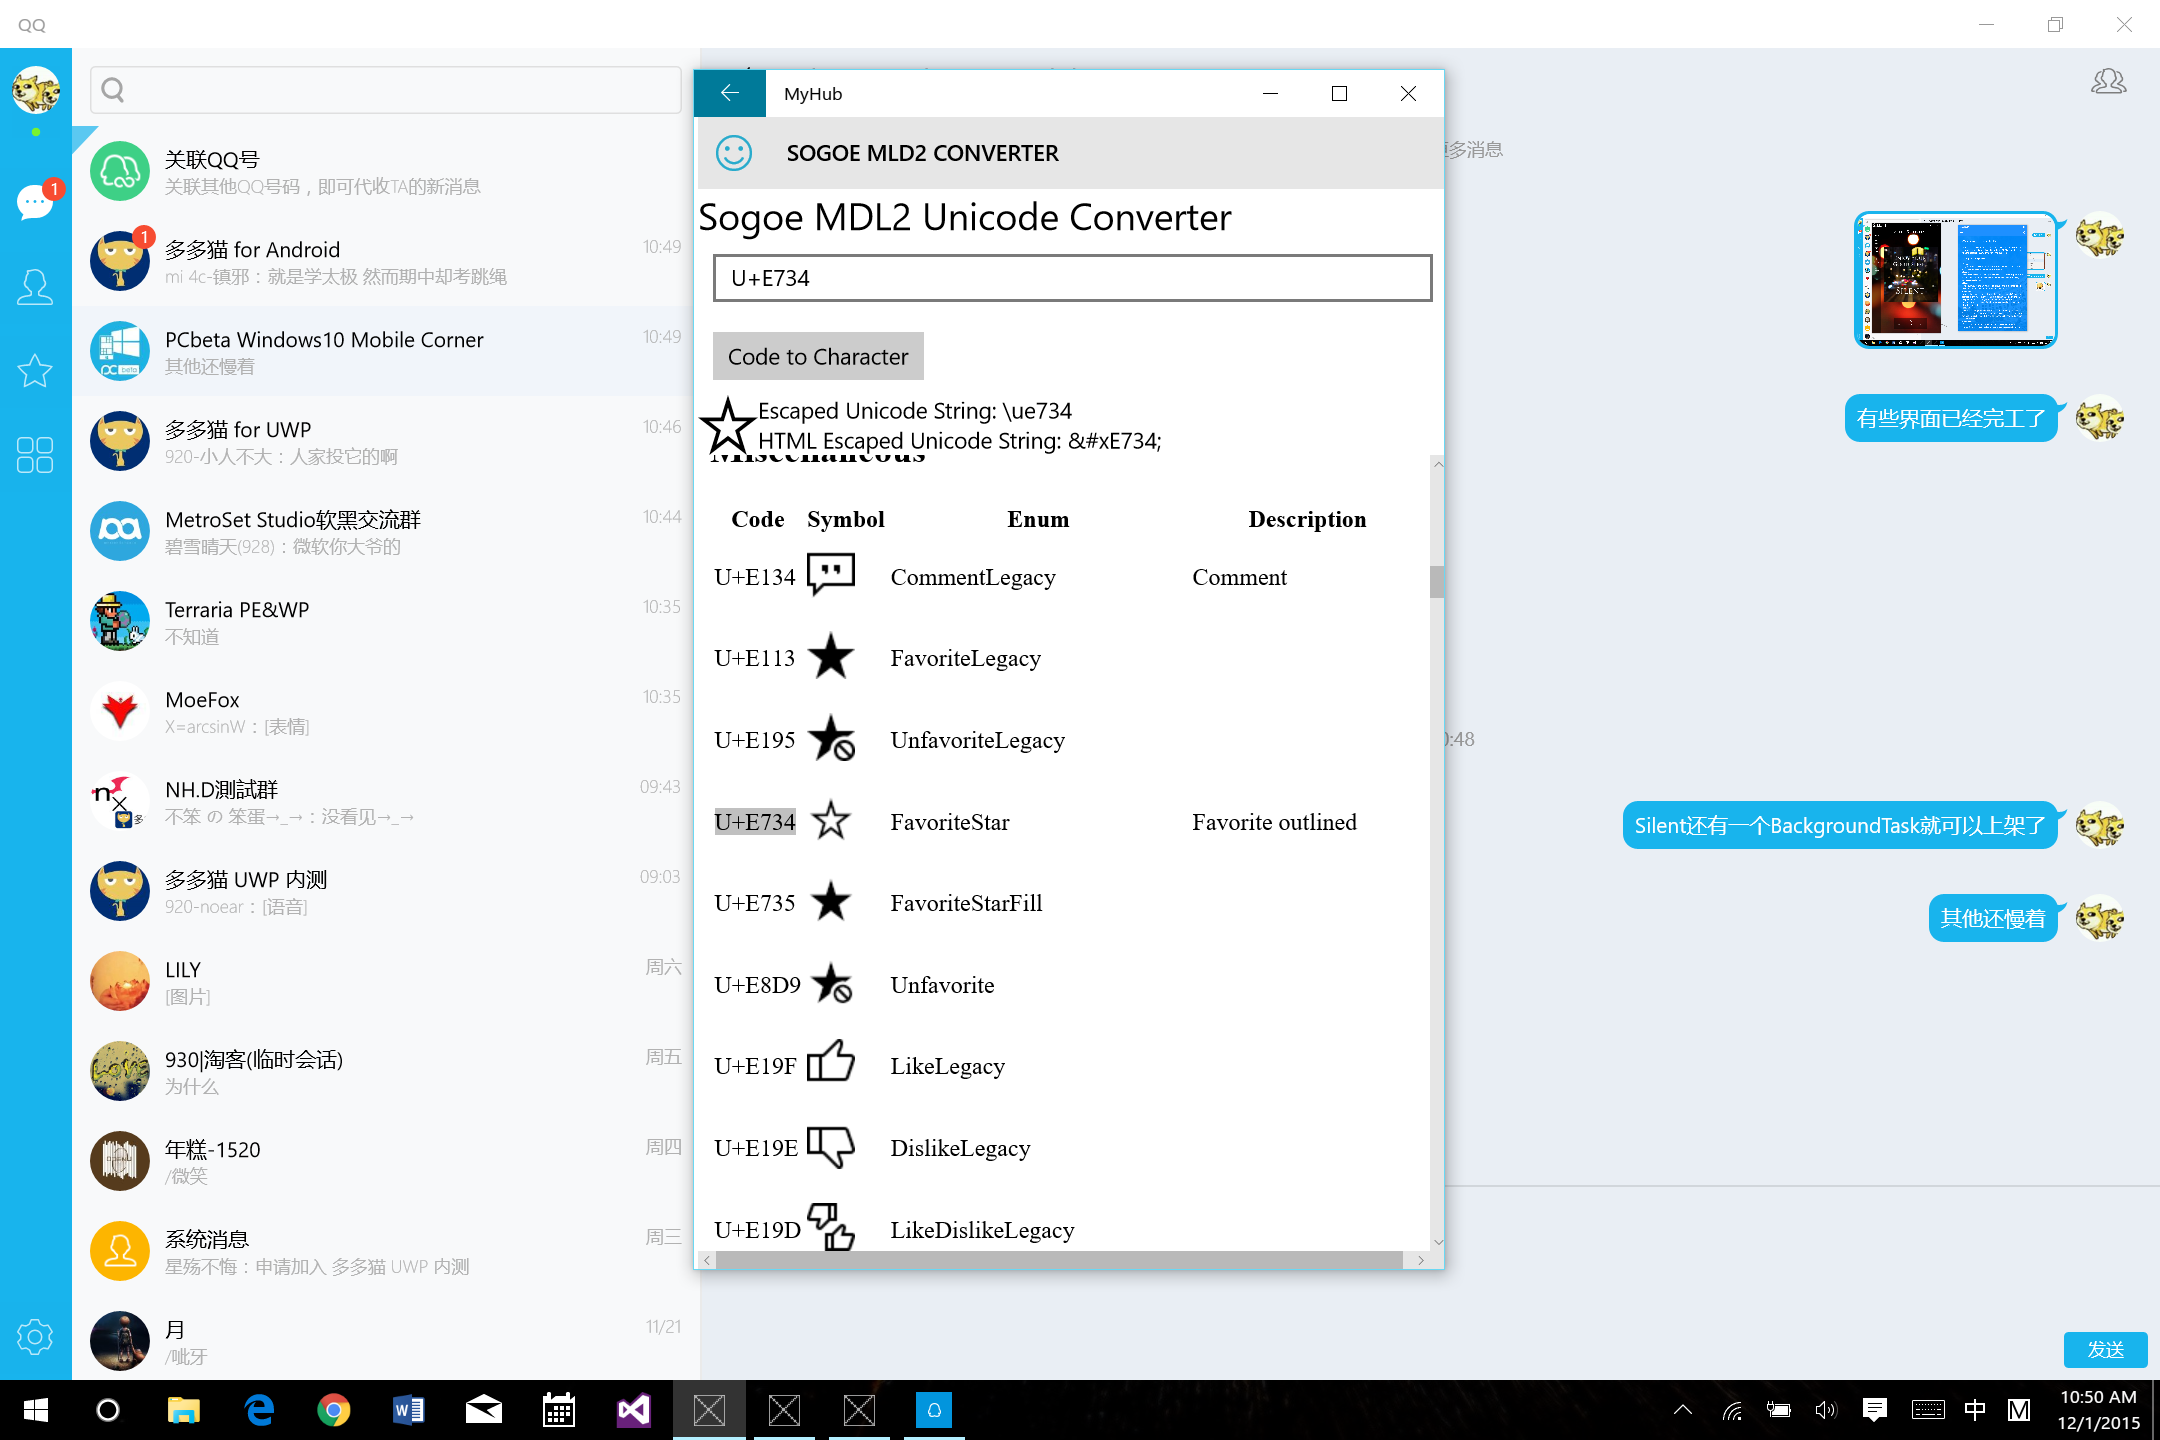Click the LikeLegacy thumbs up symbol
Viewport: 2160px width, 1440px height.
pos(831,1062)
